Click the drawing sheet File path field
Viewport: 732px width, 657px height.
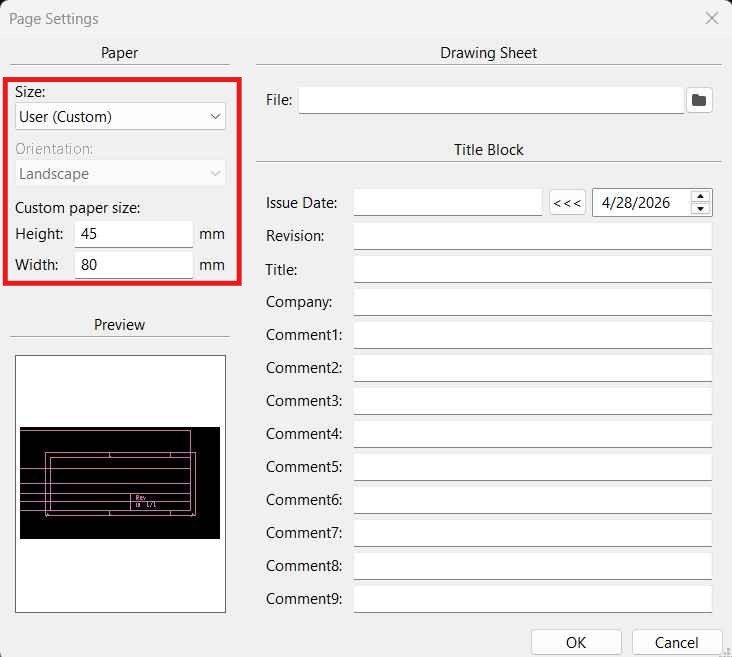click(x=491, y=100)
